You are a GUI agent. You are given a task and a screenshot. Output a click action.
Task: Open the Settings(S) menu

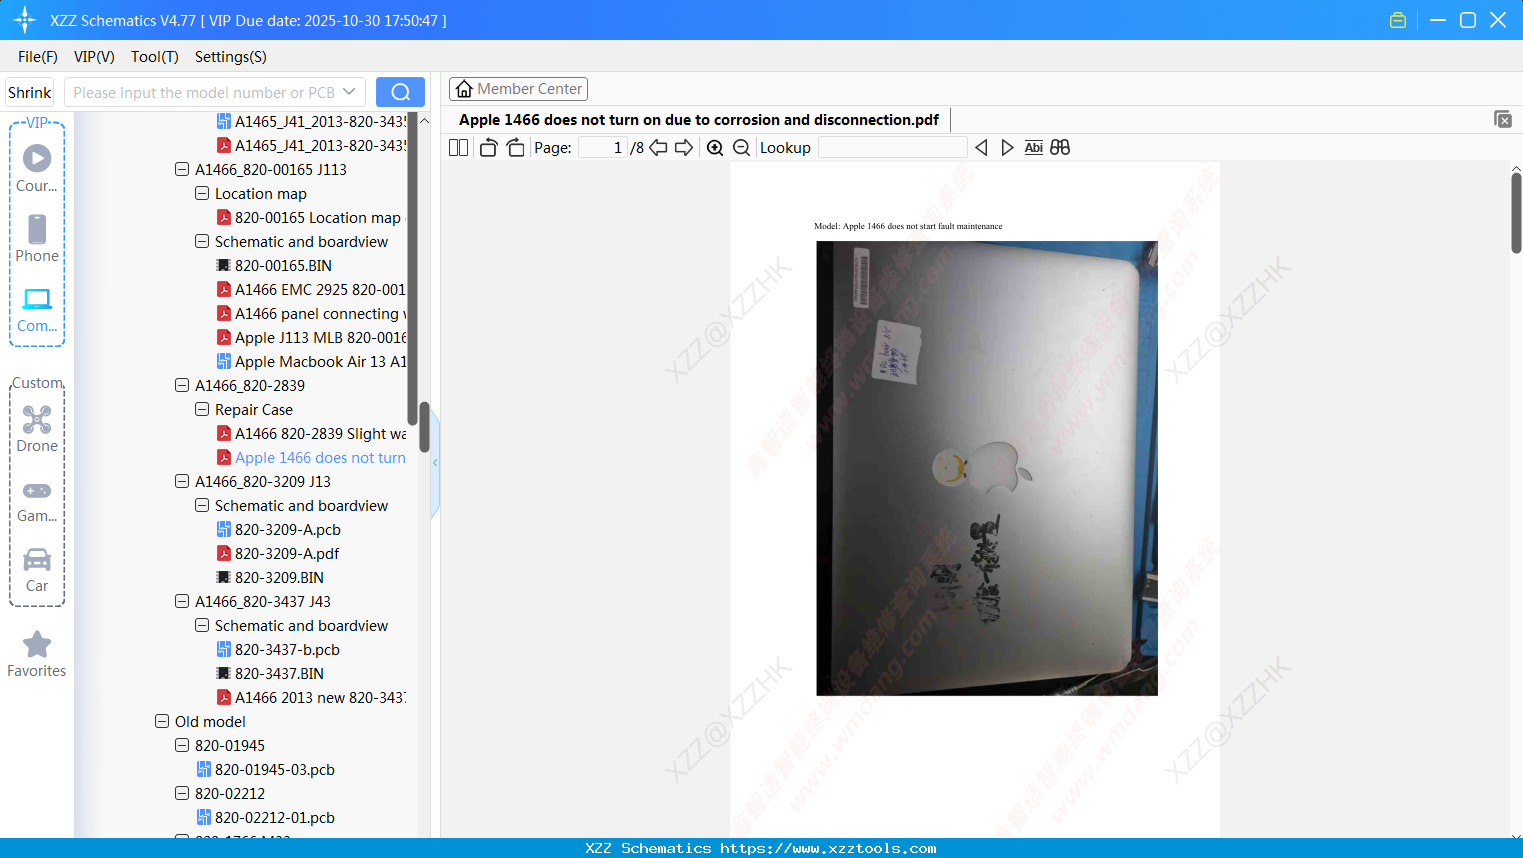tap(231, 57)
